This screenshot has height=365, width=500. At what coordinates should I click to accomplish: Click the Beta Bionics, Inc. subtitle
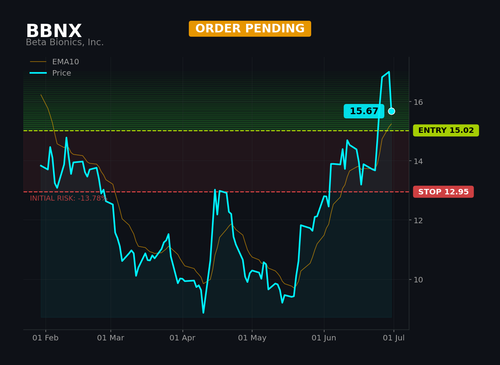[x=65, y=42]
